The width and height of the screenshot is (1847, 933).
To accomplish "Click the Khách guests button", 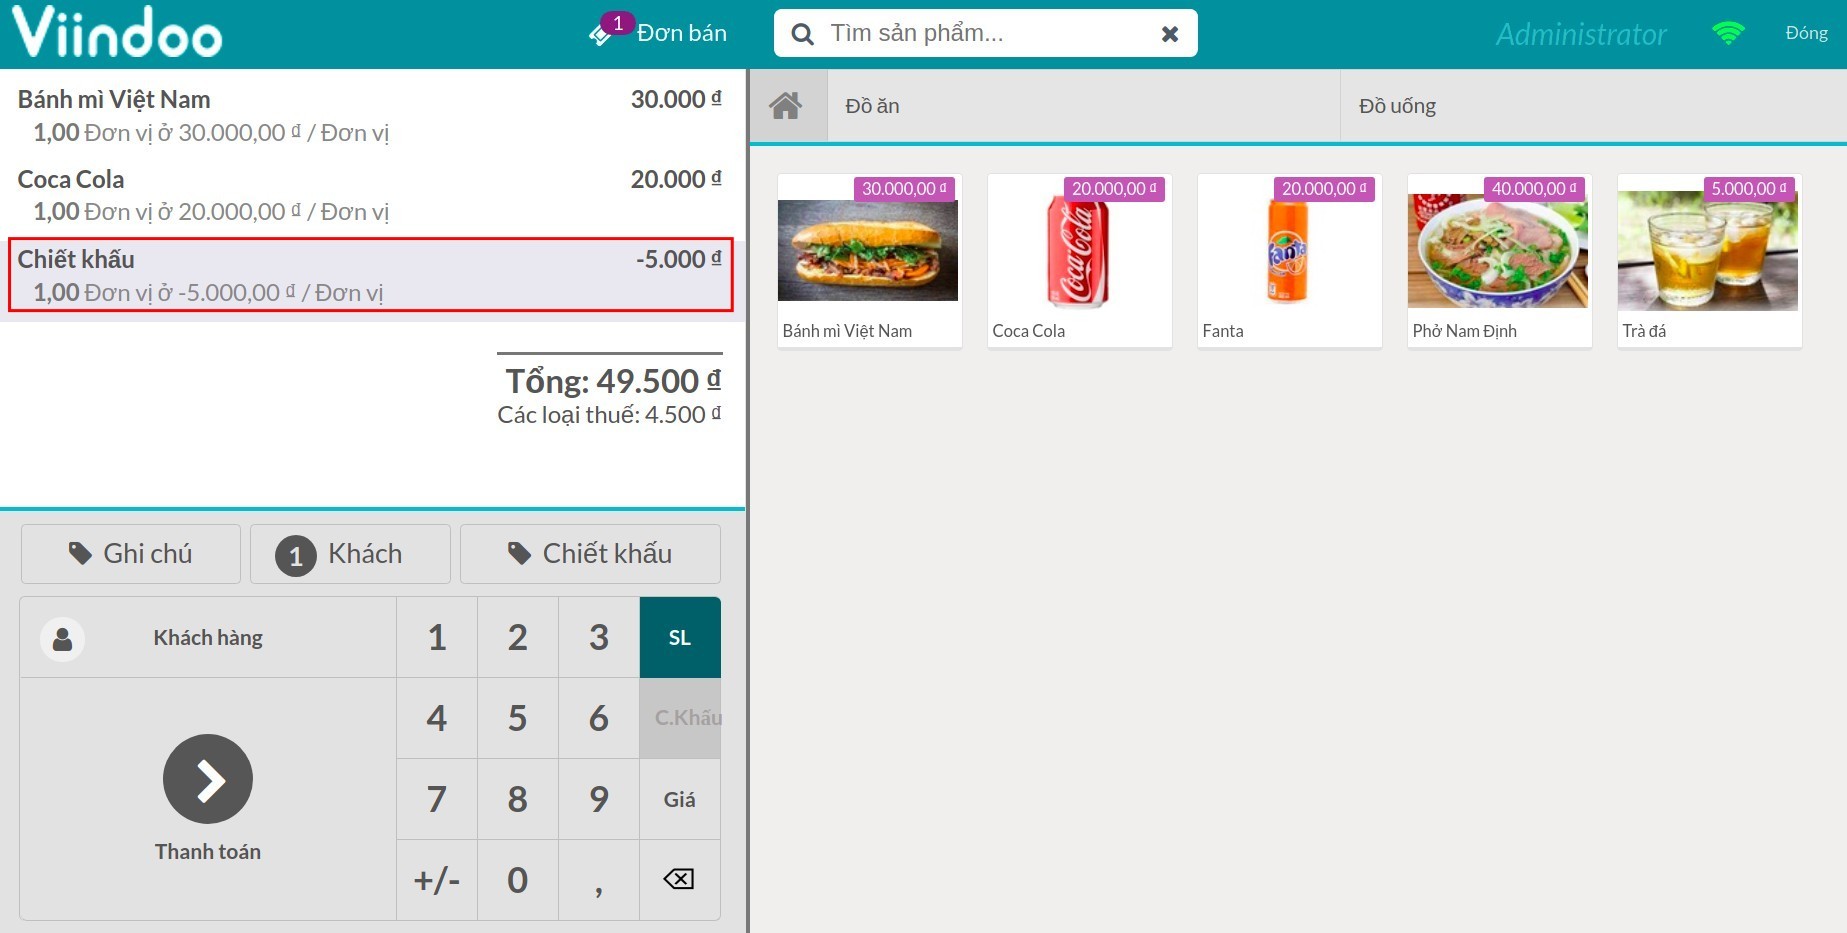I will (350, 554).
